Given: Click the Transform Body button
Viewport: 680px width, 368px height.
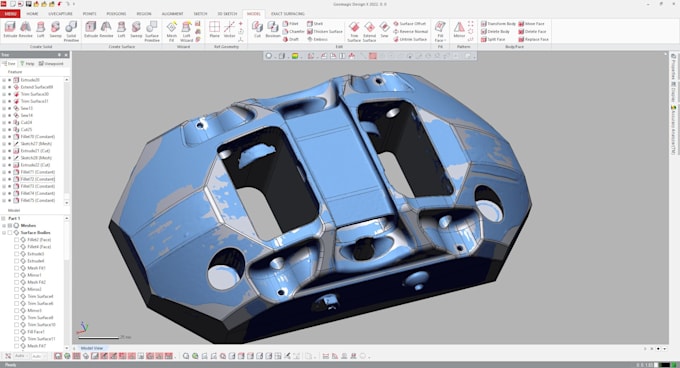Looking at the screenshot, I should point(498,24).
